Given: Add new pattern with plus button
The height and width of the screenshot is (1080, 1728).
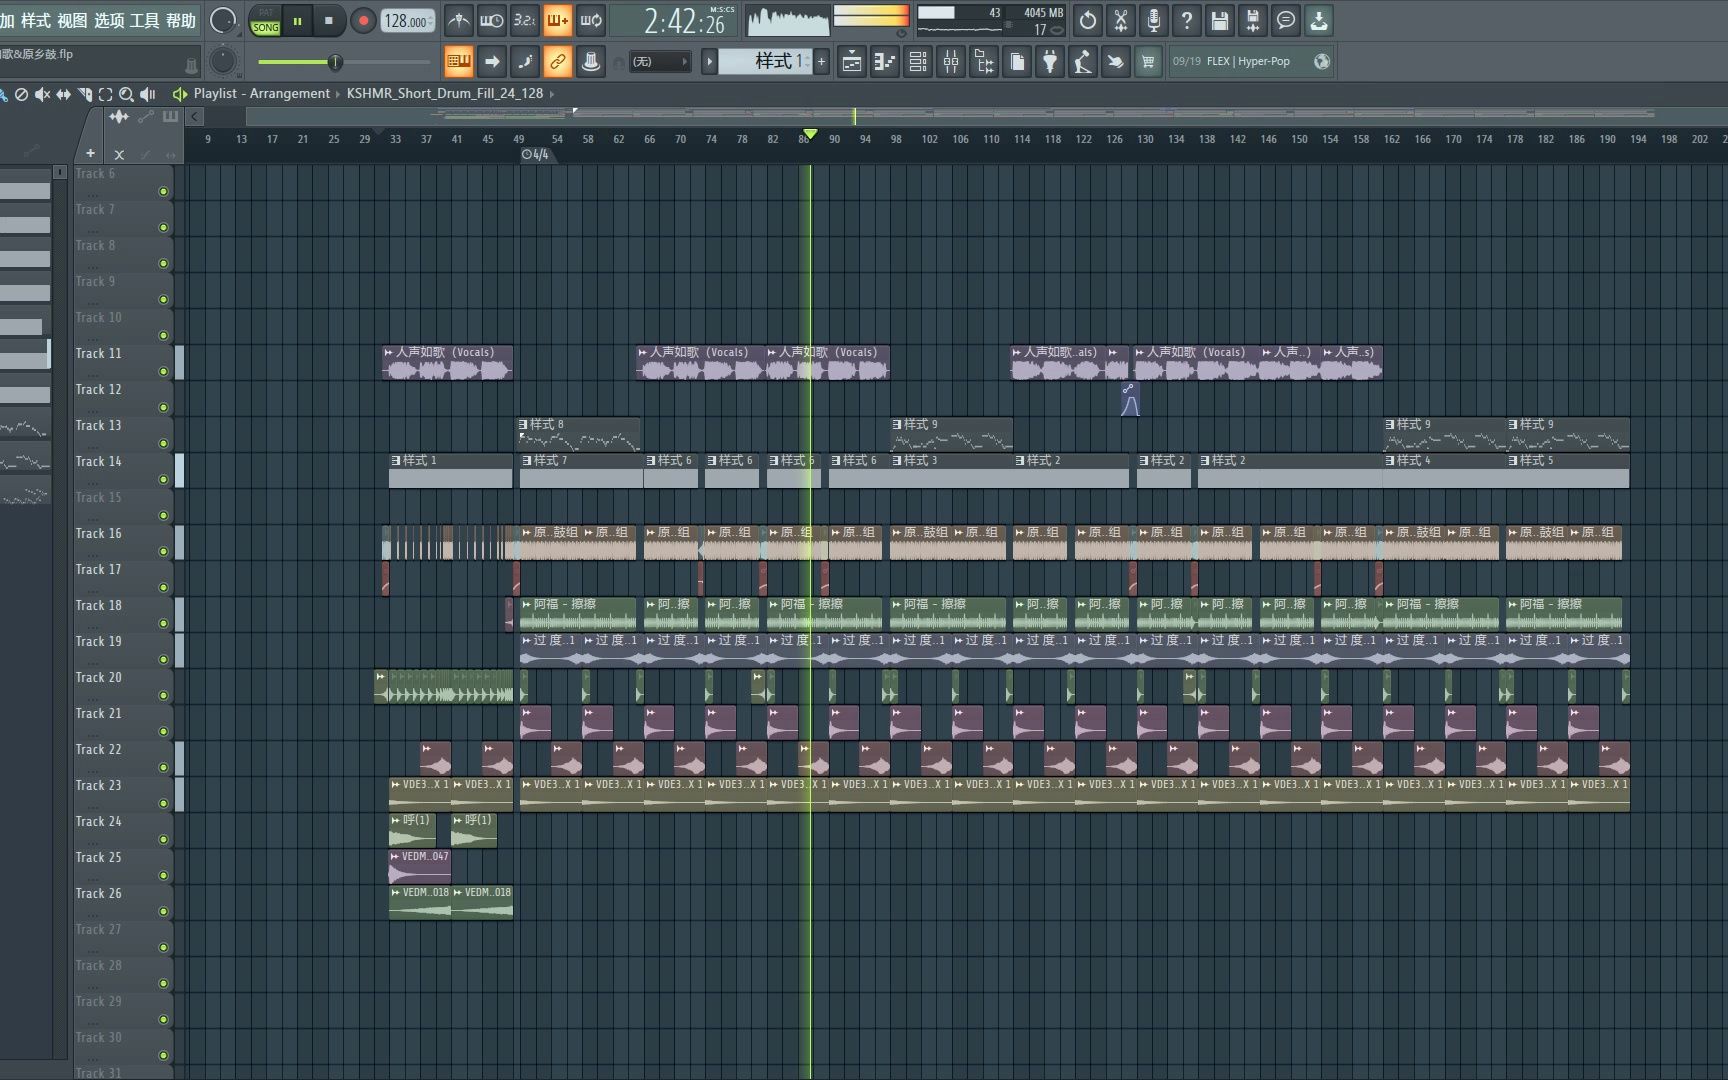Looking at the screenshot, I should [x=822, y=62].
